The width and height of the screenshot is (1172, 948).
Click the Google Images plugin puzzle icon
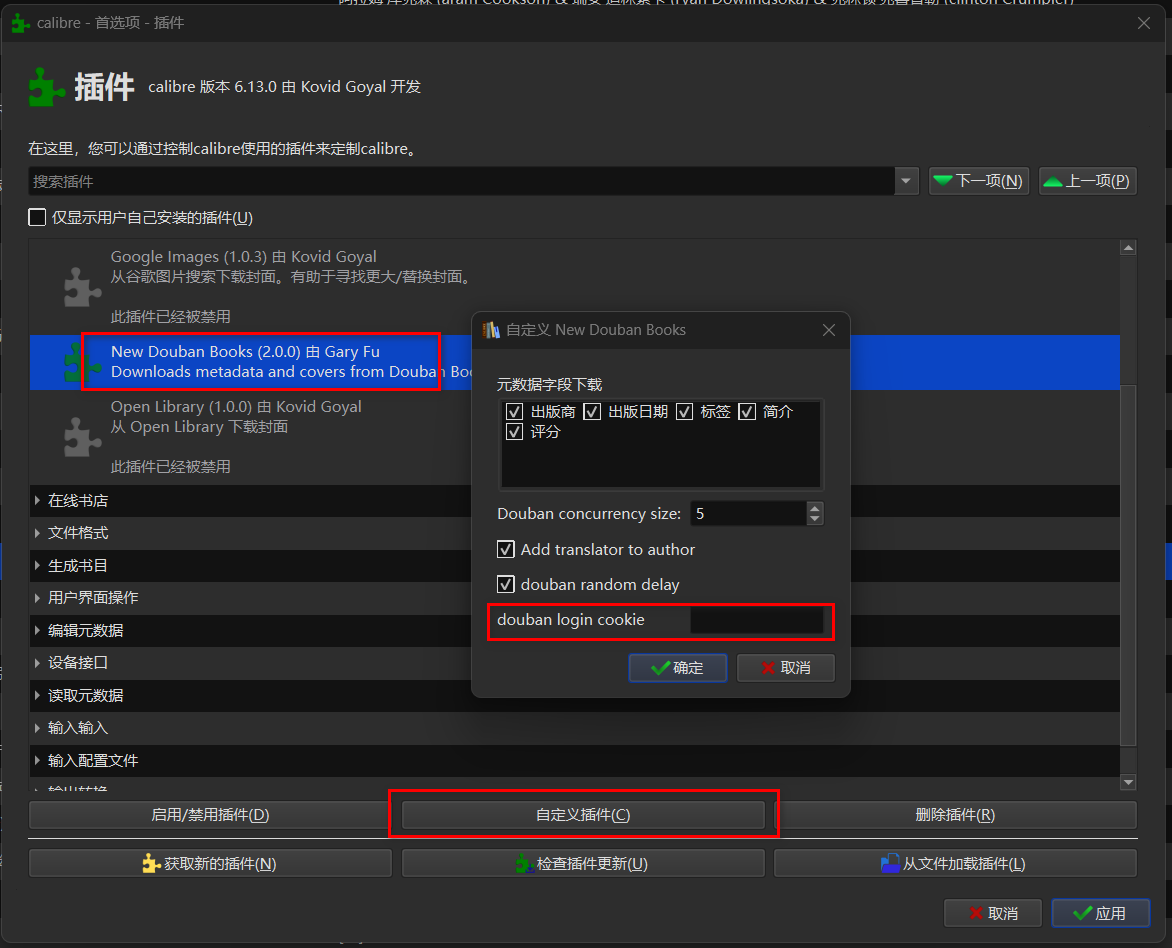82,287
